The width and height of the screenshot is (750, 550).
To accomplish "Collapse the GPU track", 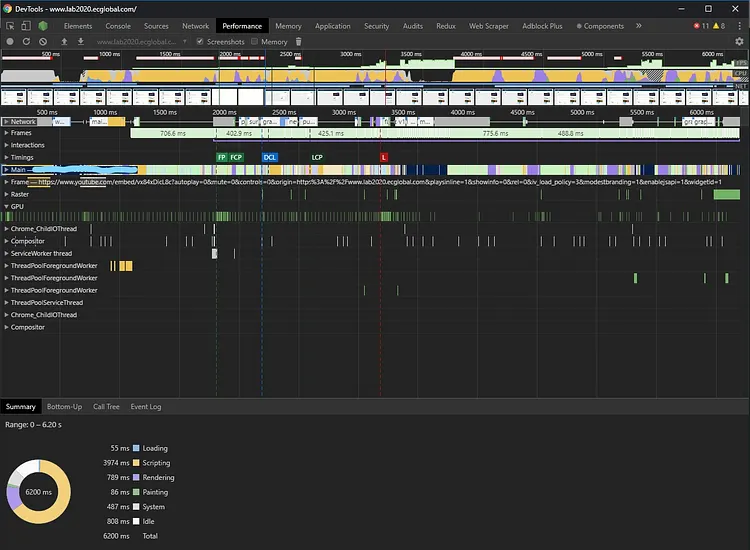I will tap(6, 207).
